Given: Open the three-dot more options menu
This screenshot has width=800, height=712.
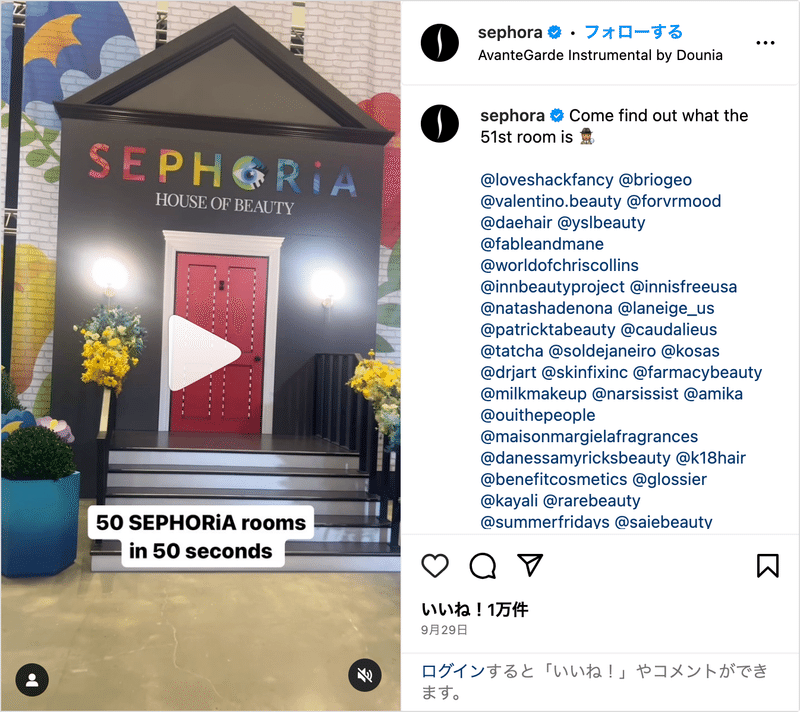Looking at the screenshot, I should pyautogui.click(x=765, y=43).
